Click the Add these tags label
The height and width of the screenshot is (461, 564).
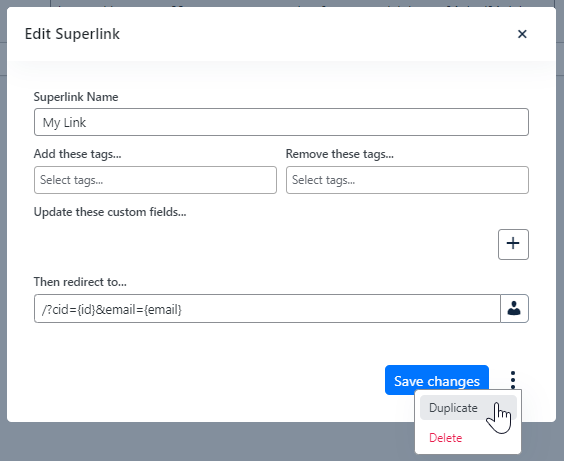(x=77, y=154)
